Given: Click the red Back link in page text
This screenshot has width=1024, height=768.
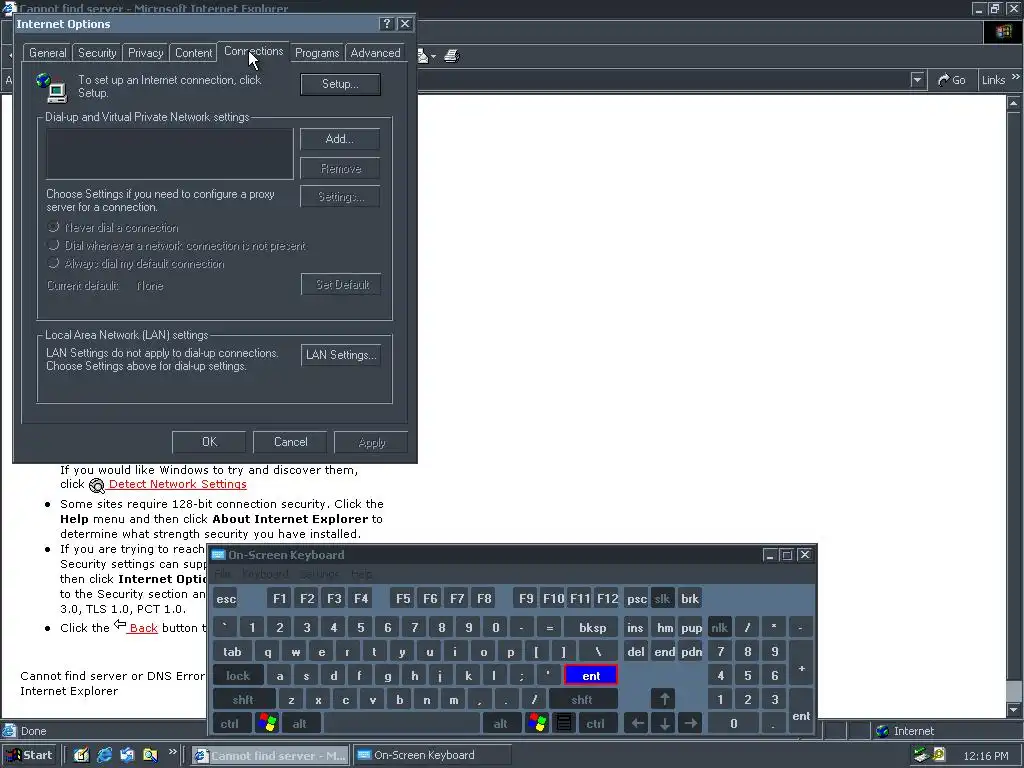Looking at the screenshot, I should 143,628.
